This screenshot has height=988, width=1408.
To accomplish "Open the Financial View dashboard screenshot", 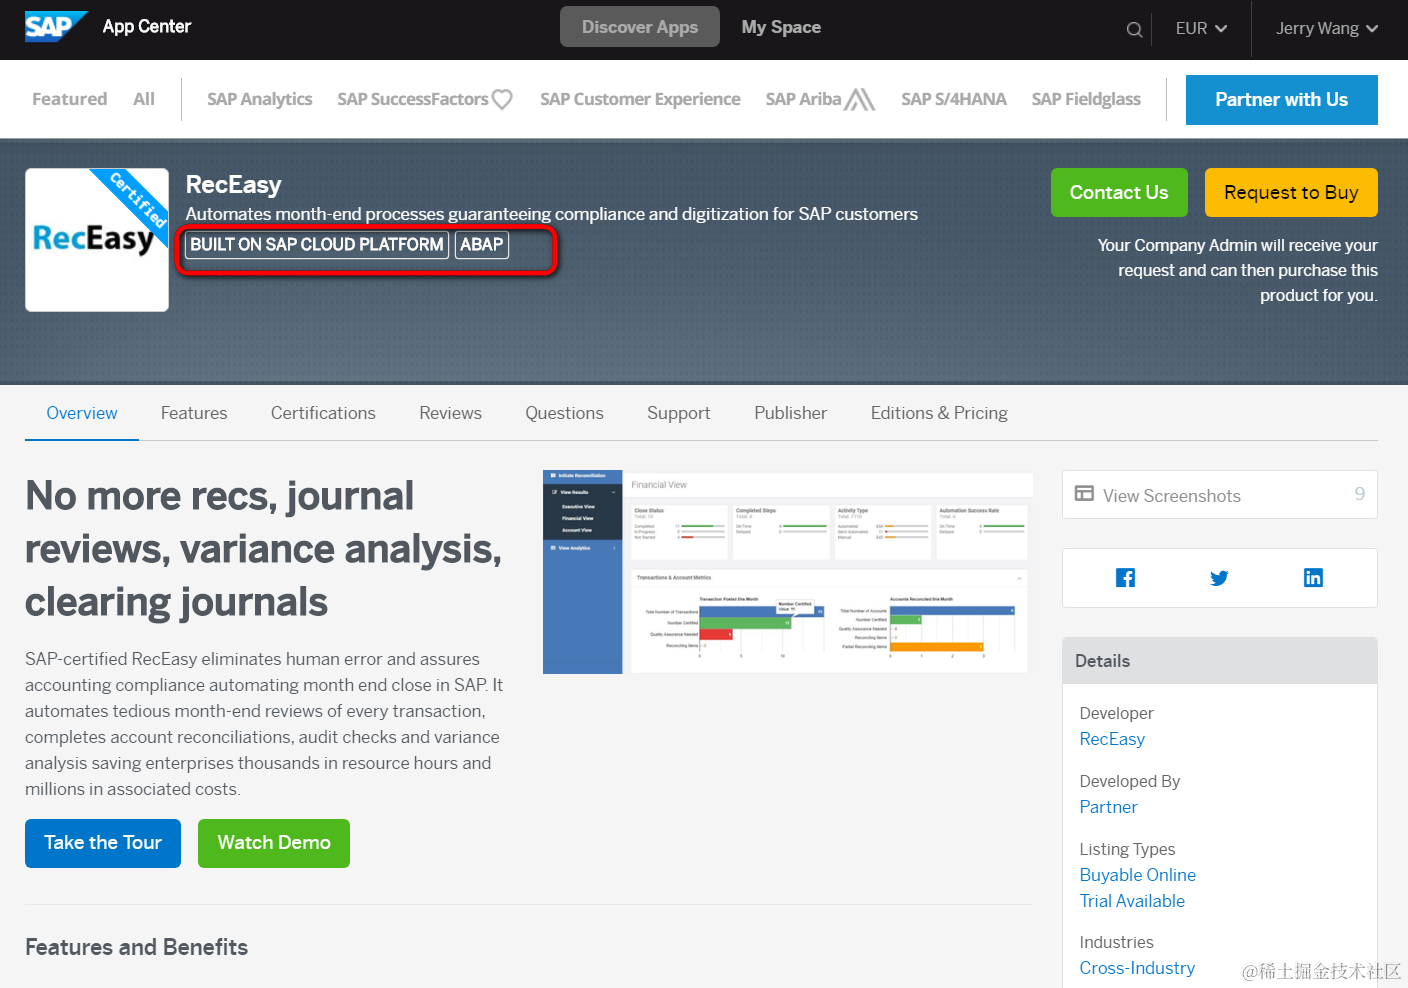I will point(788,572).
